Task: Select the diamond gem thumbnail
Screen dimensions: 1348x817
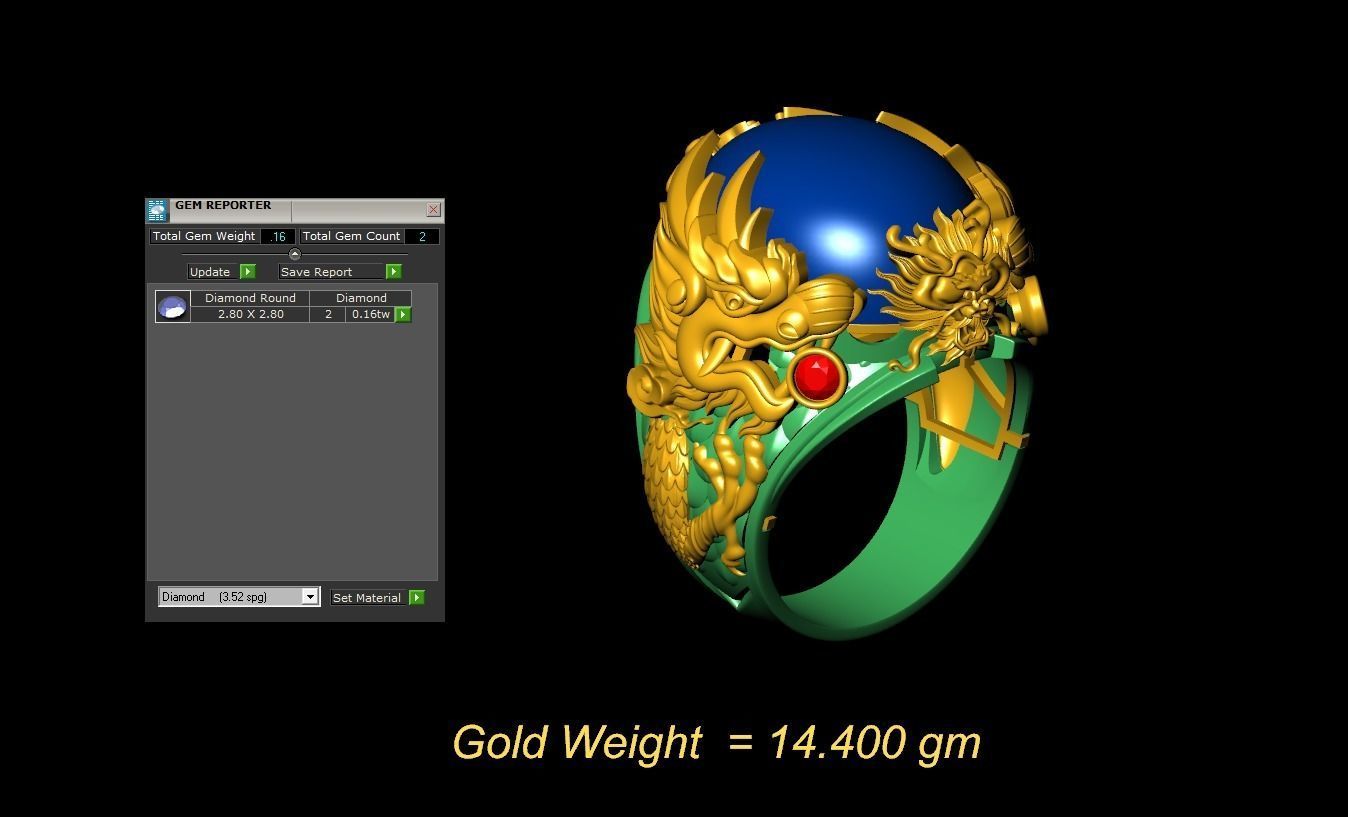Action: pos(173,307)
